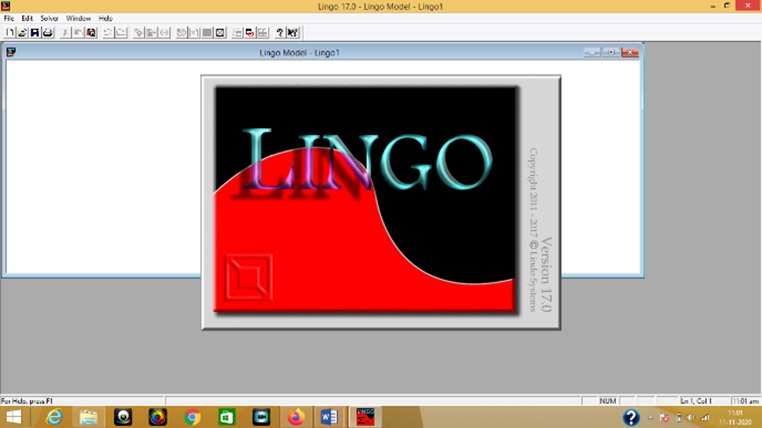This screenshot has width=762, height=428.
Task: Open the green Store app on the taskbar
Action: (x=226, y=417)
